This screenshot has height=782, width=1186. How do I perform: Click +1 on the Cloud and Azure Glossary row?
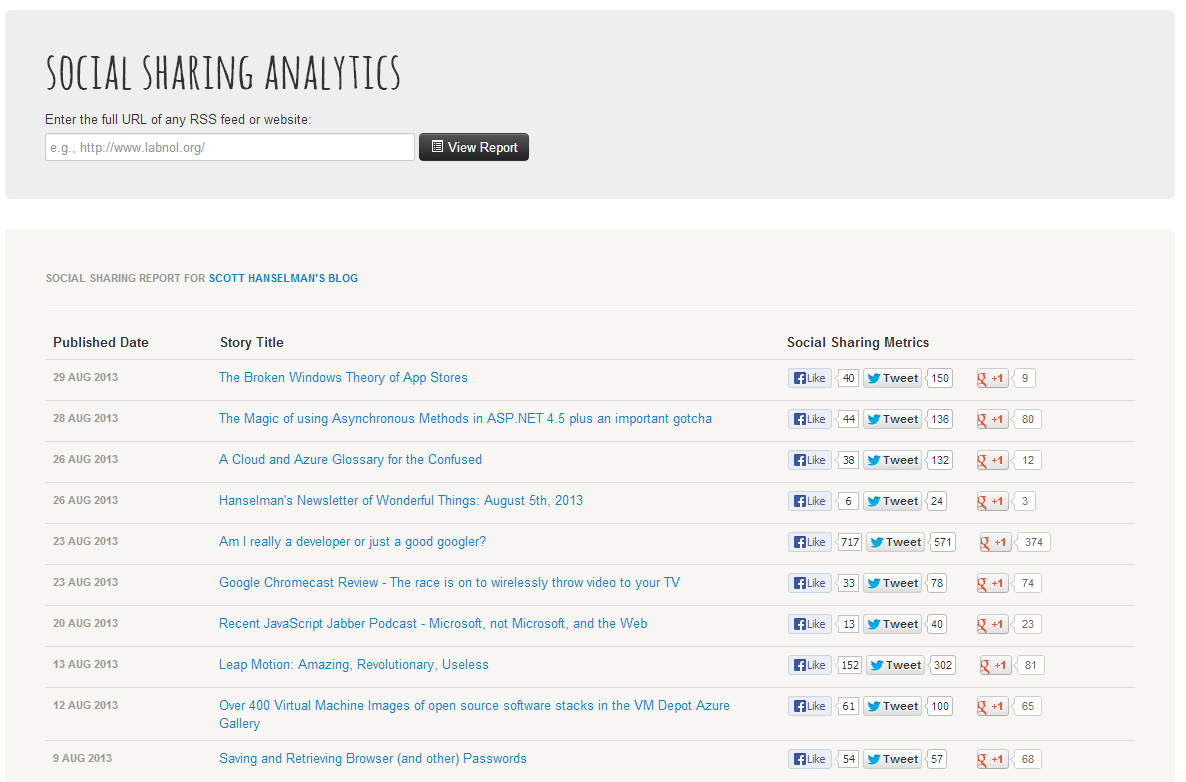992,460
